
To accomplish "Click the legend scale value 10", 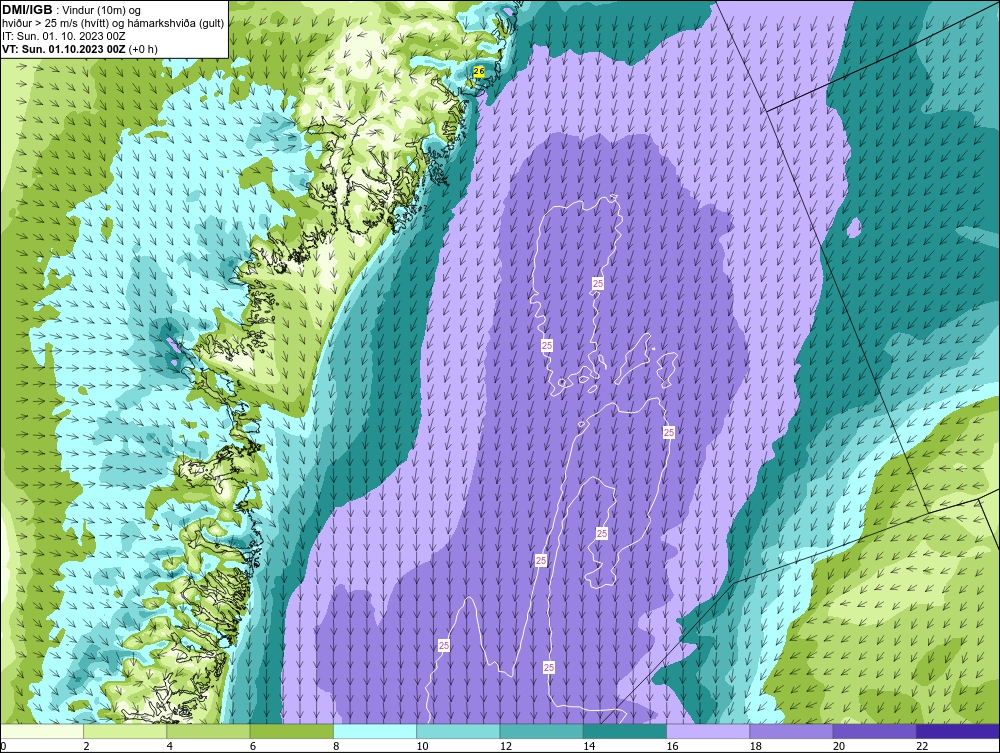I will click(423, 746).
